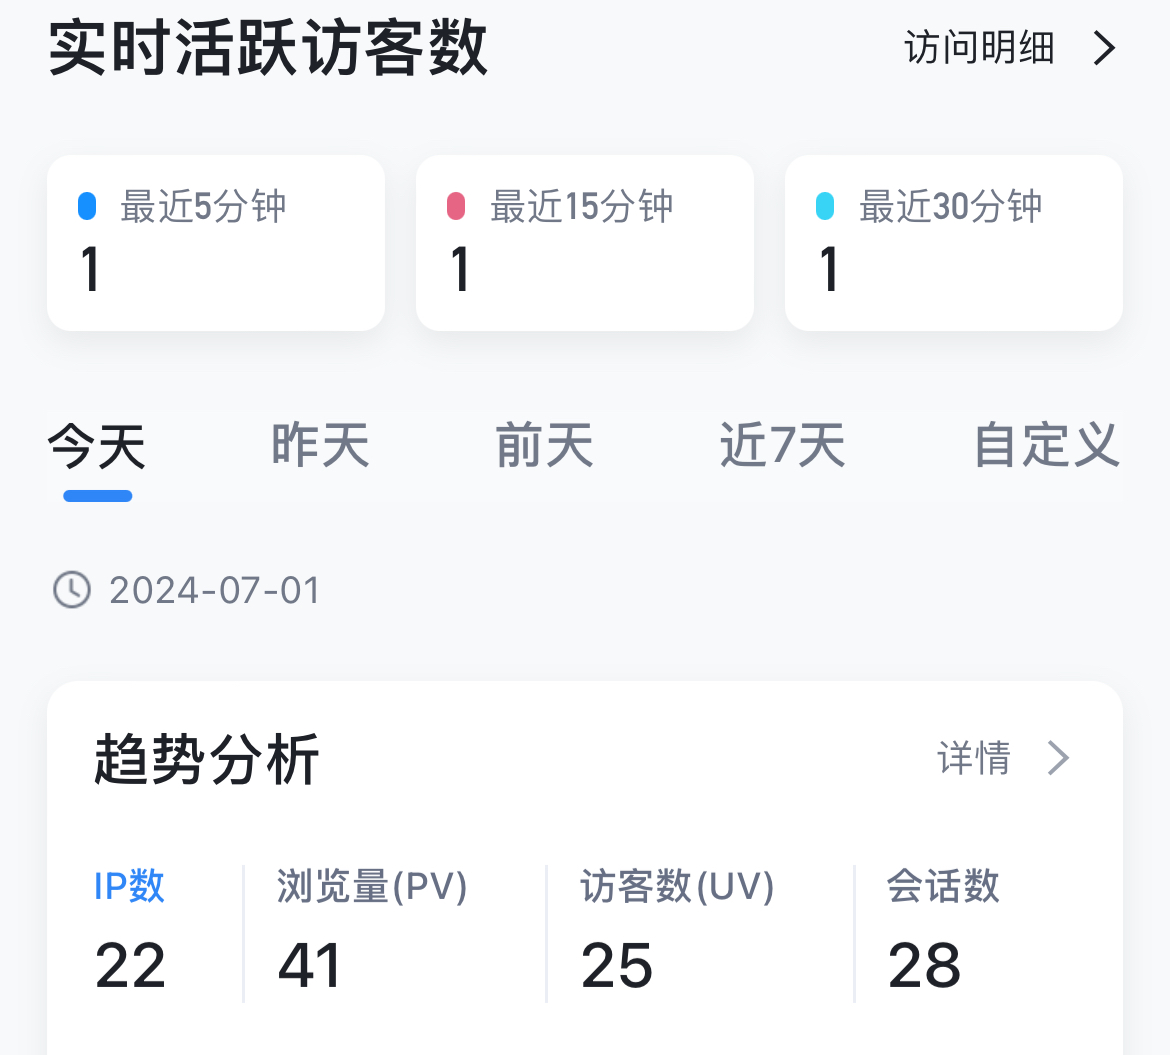Open the 最近15分钟 visitor card
Screen dimensions: 1170x1055
[x=585, y=243]
